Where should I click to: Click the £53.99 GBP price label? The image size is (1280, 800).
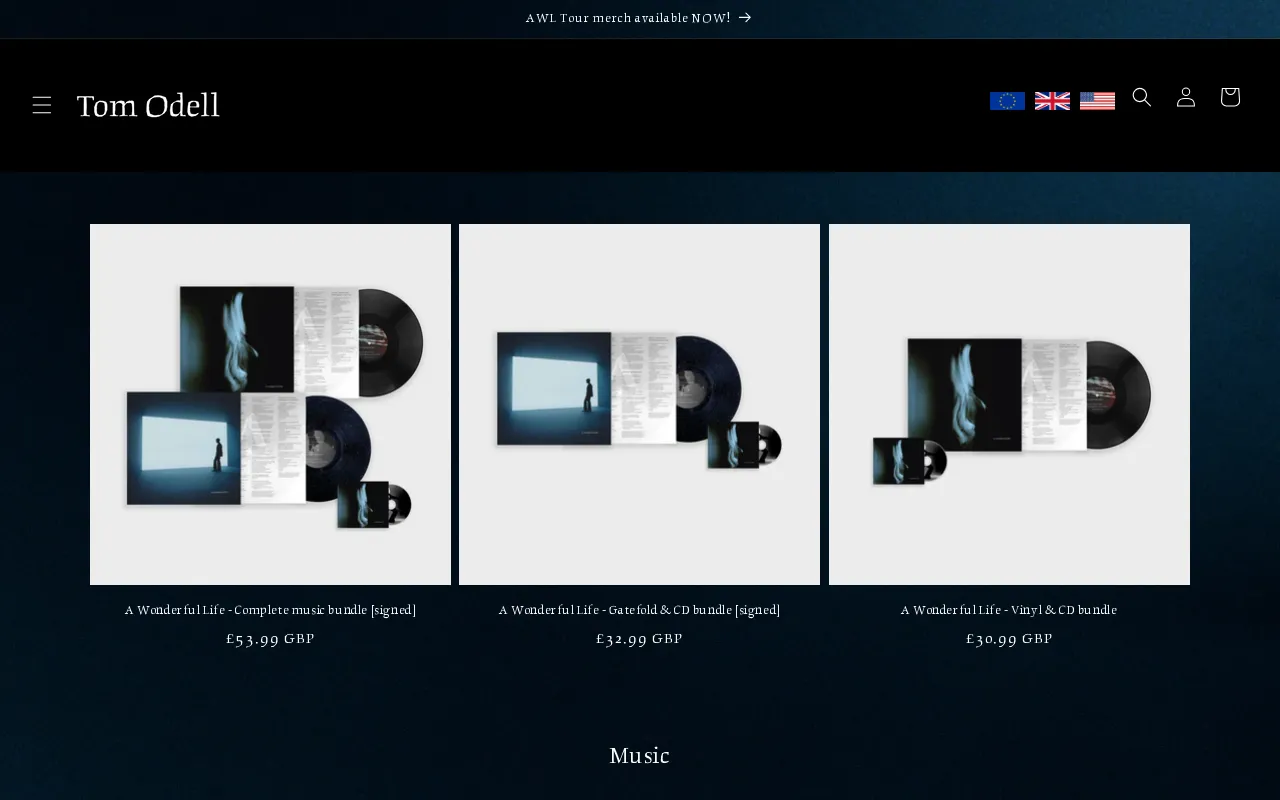[270, 638]
